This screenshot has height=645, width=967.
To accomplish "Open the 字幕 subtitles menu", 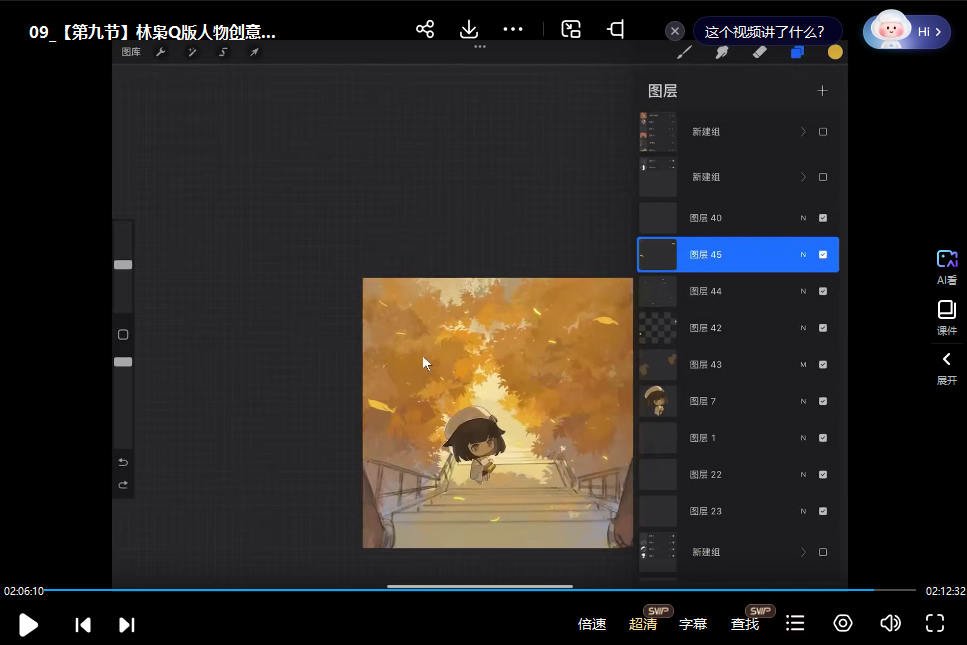I will pyautogui.click(x=693, y=624).
